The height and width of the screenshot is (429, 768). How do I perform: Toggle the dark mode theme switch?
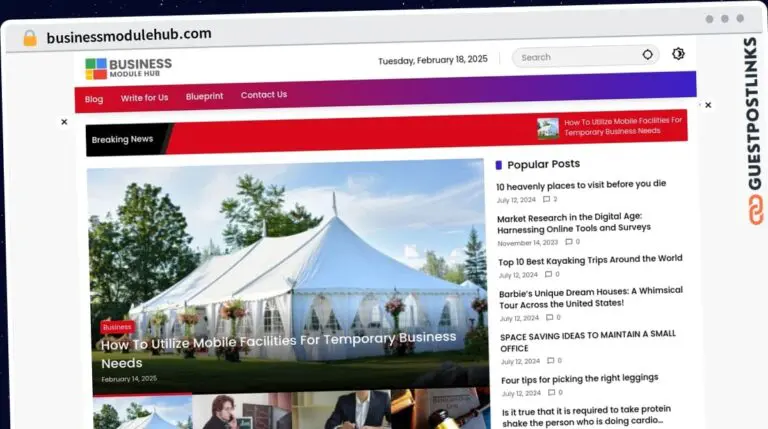point(678,54)
